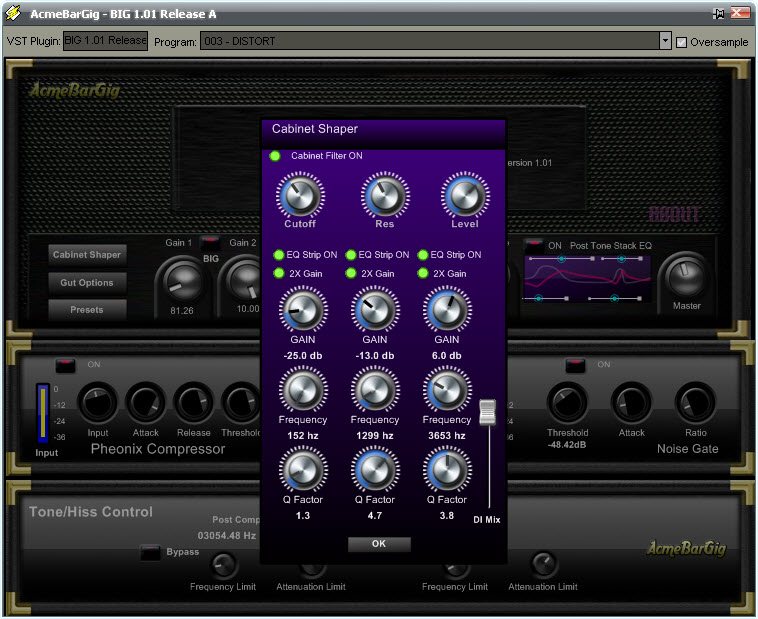Image resolution: width=758 pixels, height=619 pixels.
Task: Toggle the Cabinet Filter ON LED
Action: click(275, 156)
